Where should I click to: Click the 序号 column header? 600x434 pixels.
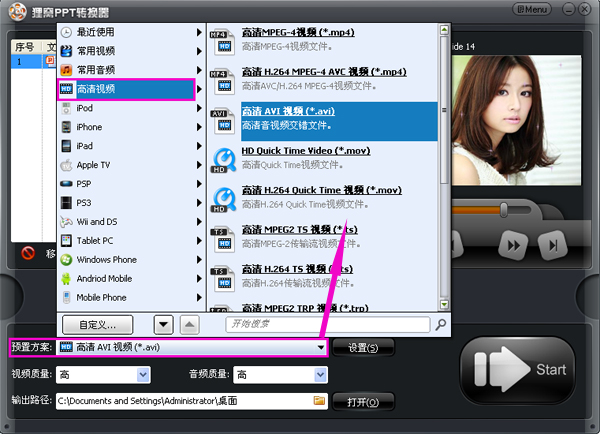26,47
